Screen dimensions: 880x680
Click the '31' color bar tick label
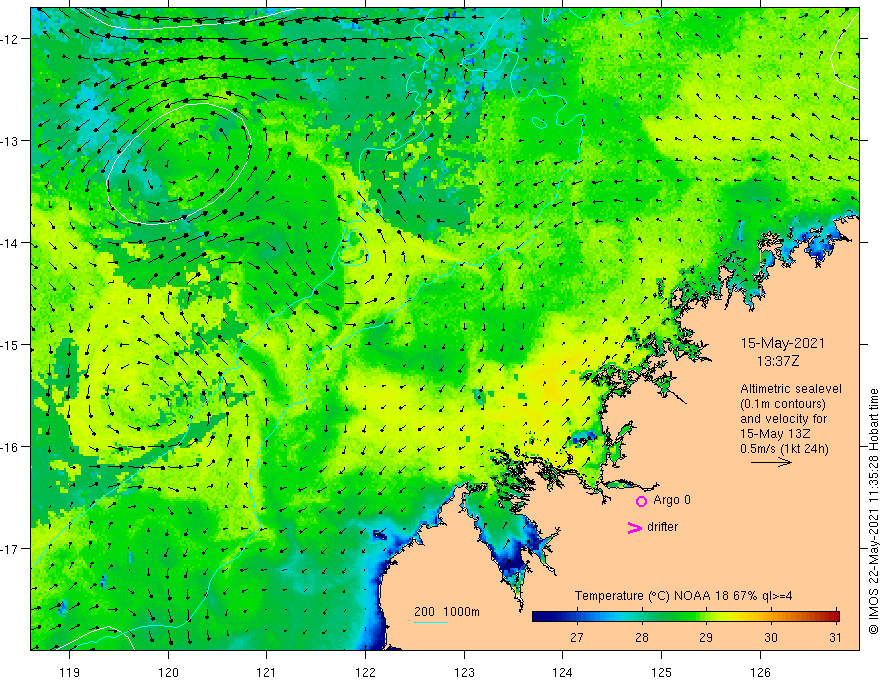(836, 637)
